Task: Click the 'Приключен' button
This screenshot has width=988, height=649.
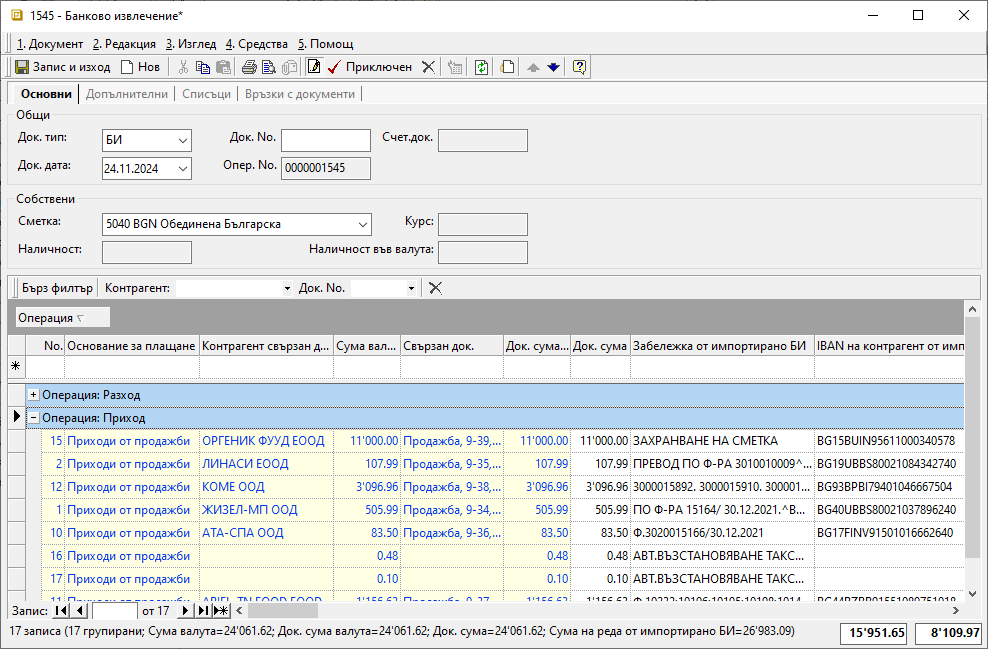Action: (x=370, y=67)
